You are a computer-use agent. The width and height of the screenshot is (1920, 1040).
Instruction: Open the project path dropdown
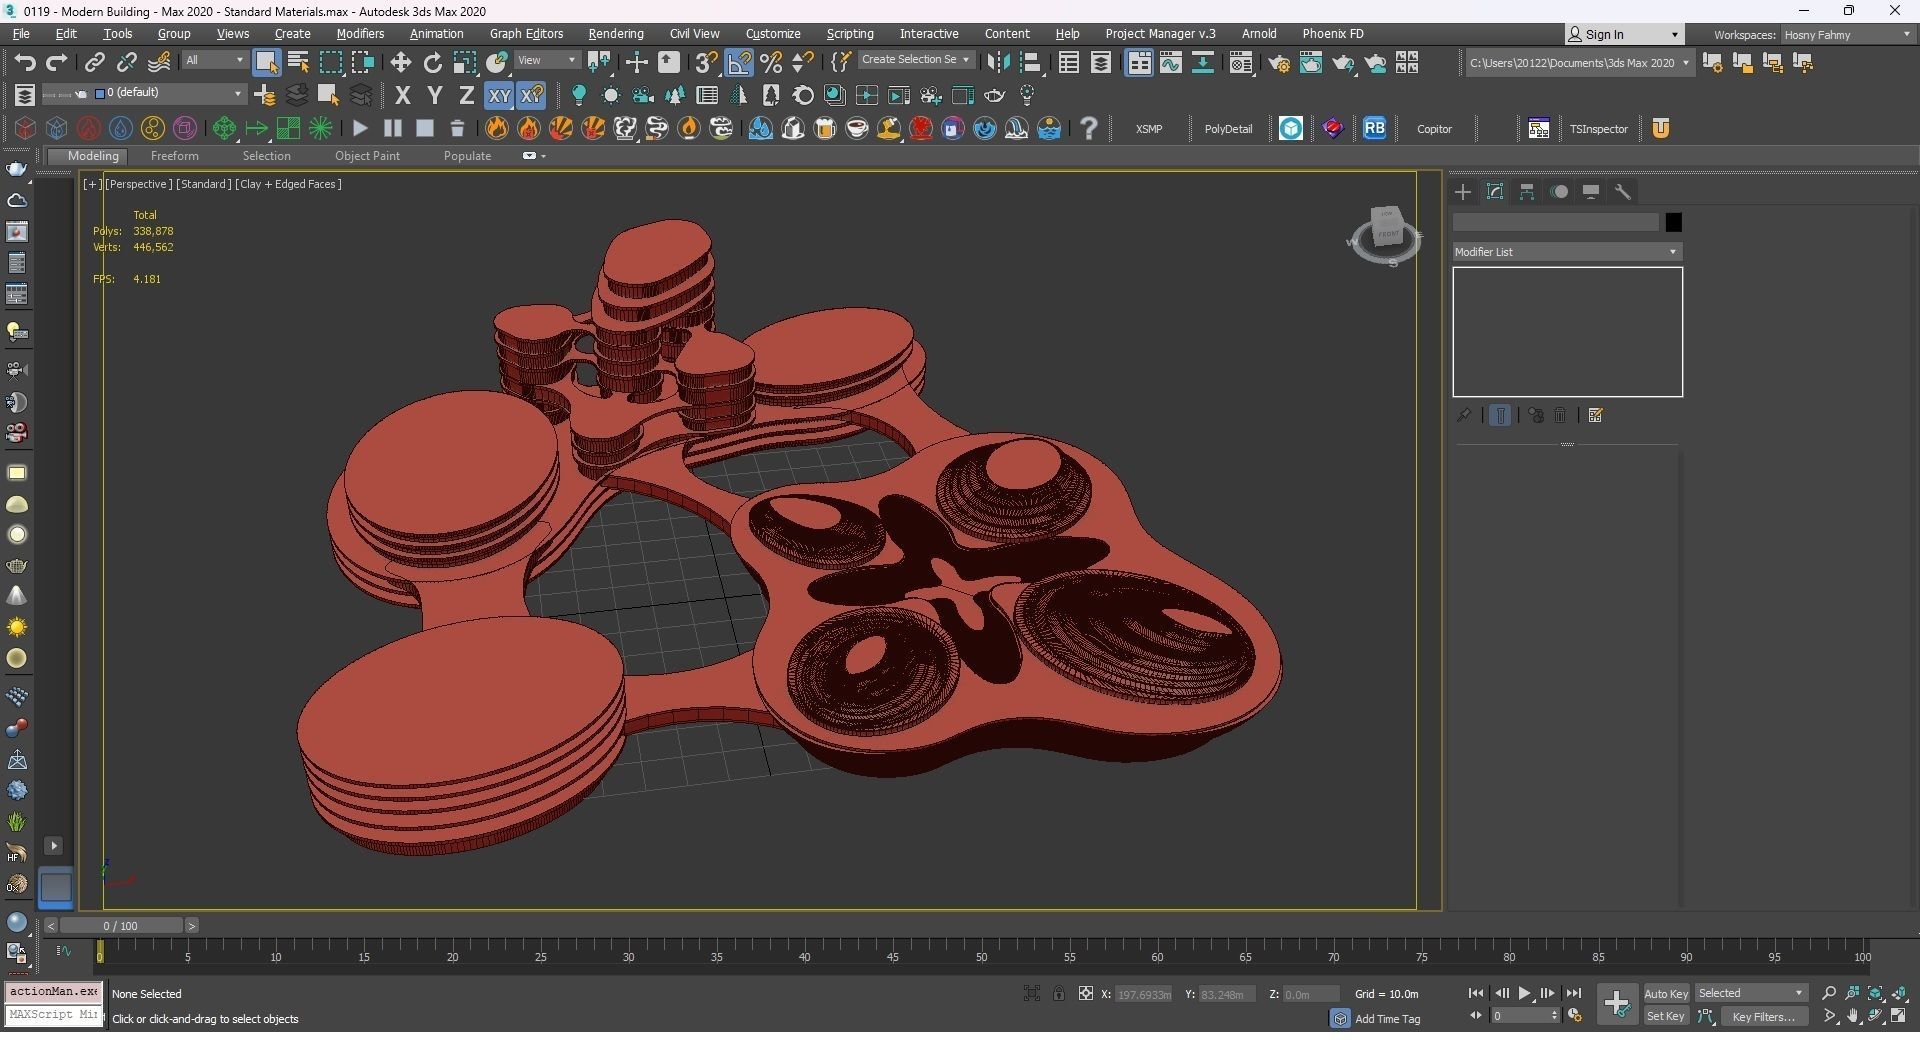pyautogui.click(x=1580, y=63)
